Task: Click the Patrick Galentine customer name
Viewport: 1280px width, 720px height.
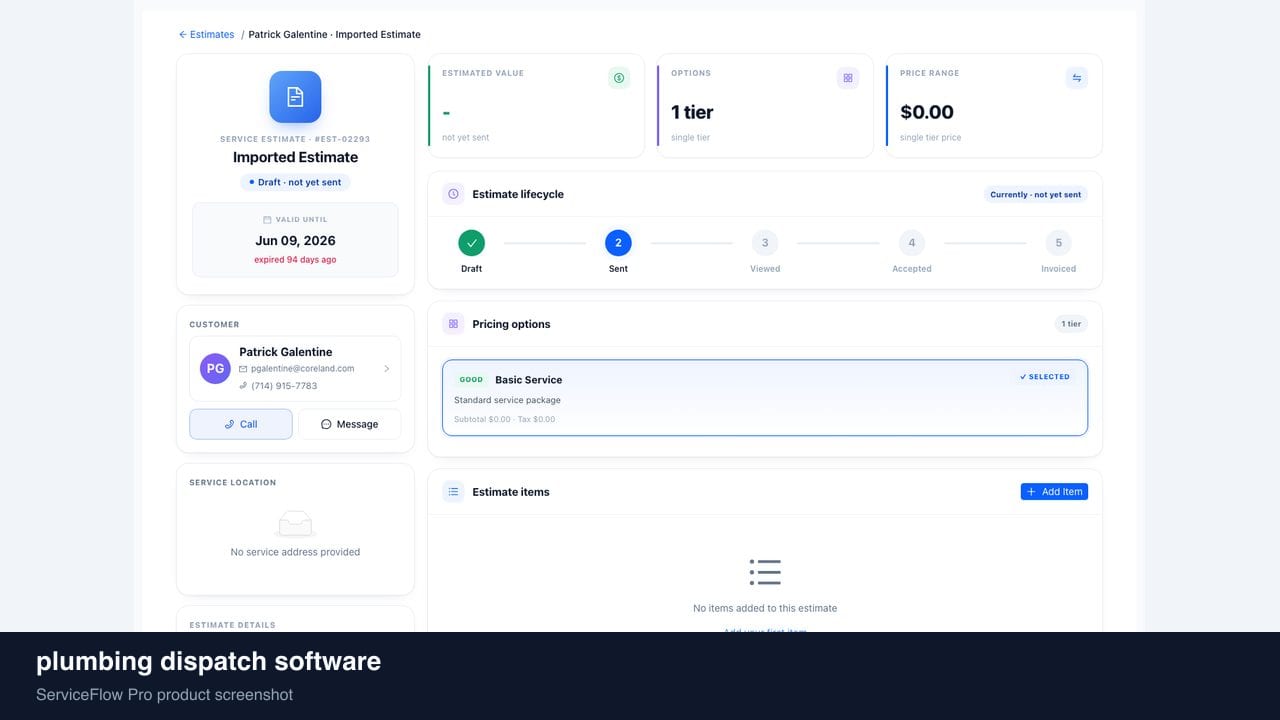Action: click(286, 352)
